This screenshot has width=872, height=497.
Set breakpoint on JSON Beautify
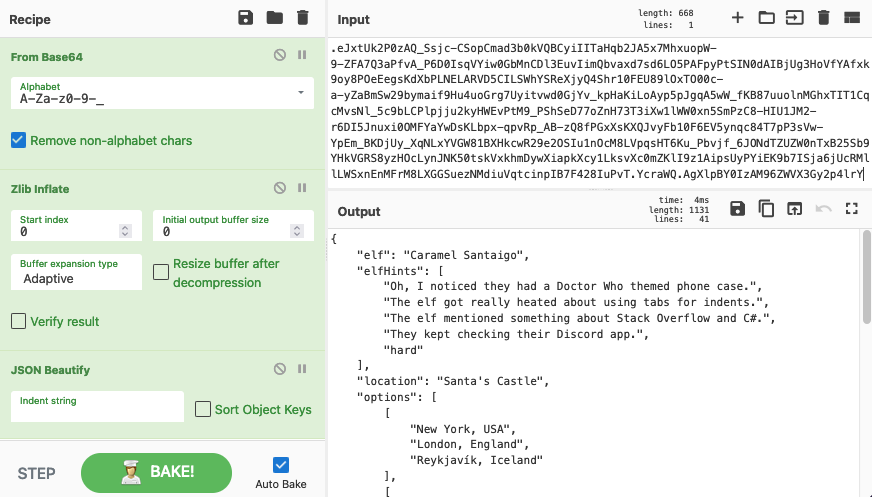pos(302,369)
